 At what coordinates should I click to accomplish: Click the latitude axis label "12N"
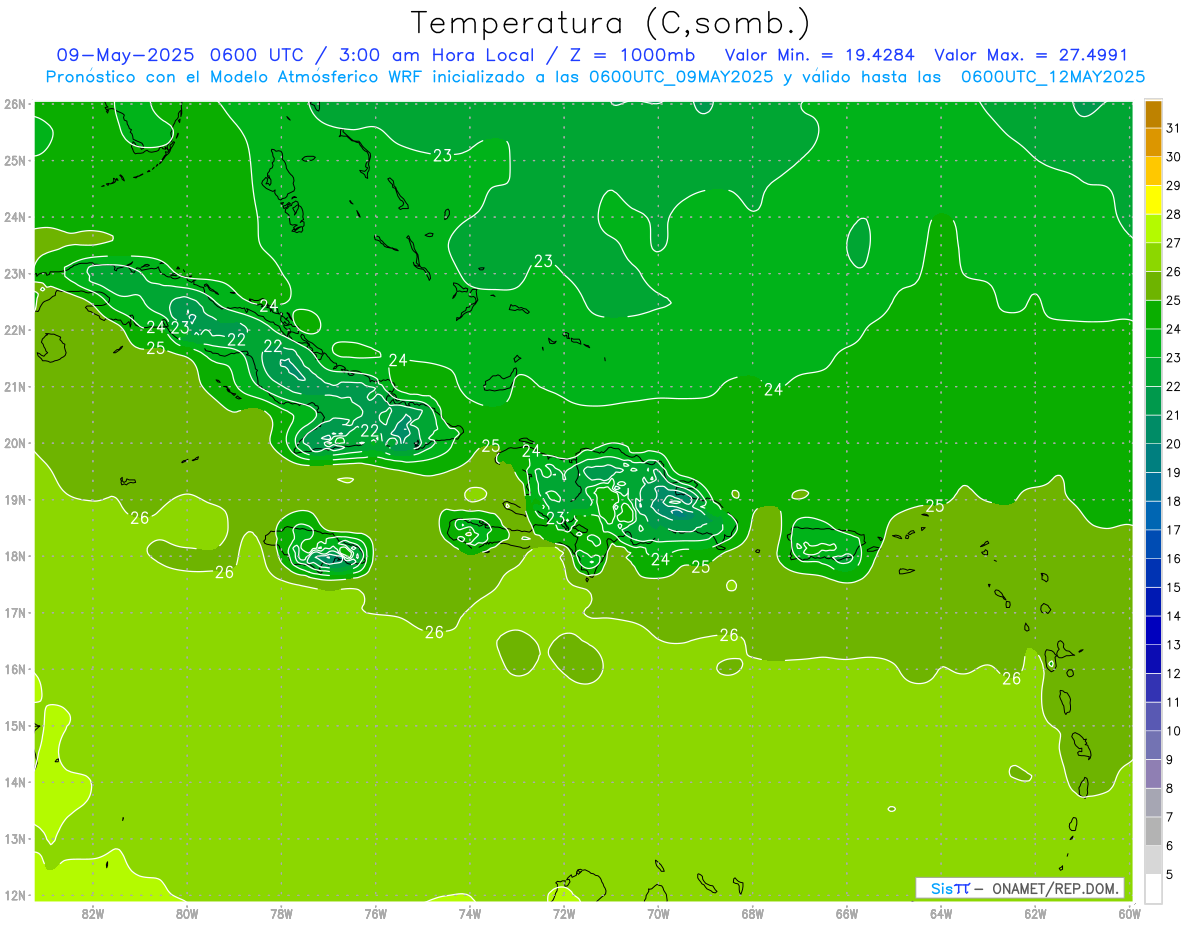coord(15,895)
